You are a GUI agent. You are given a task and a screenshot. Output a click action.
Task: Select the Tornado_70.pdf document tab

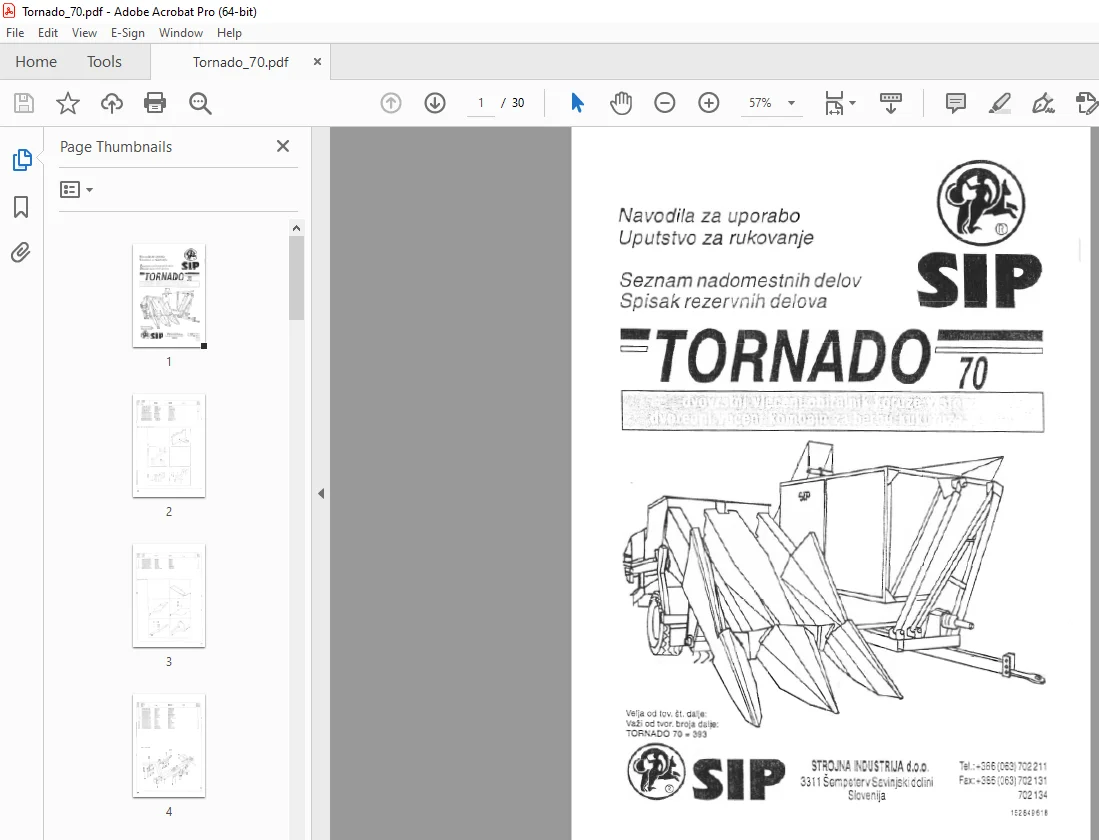[240, 62]
